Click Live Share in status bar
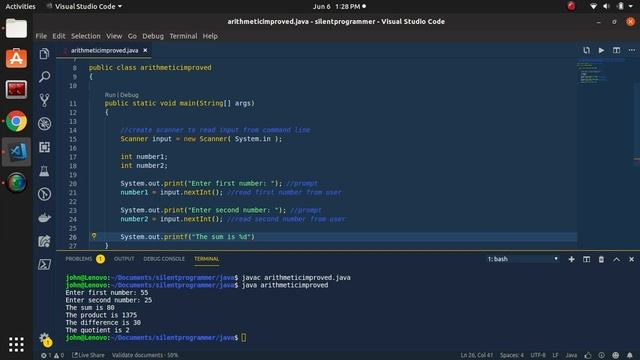 88,355
